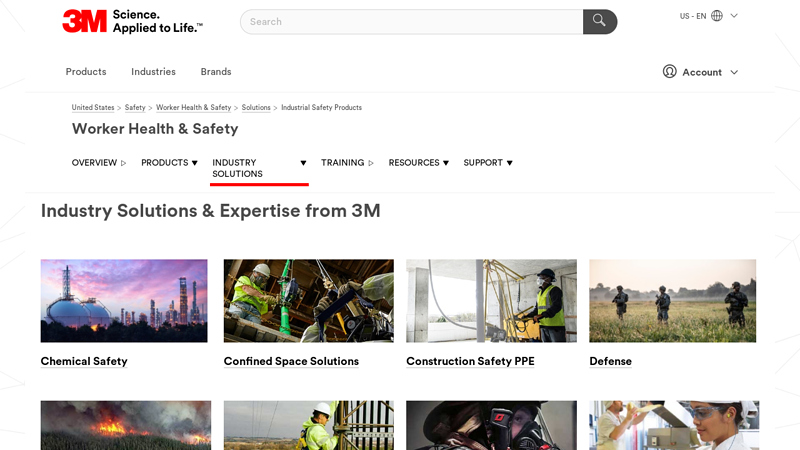
Task: Click the Industry Solutions & Expertise heading
Action: 211,211
